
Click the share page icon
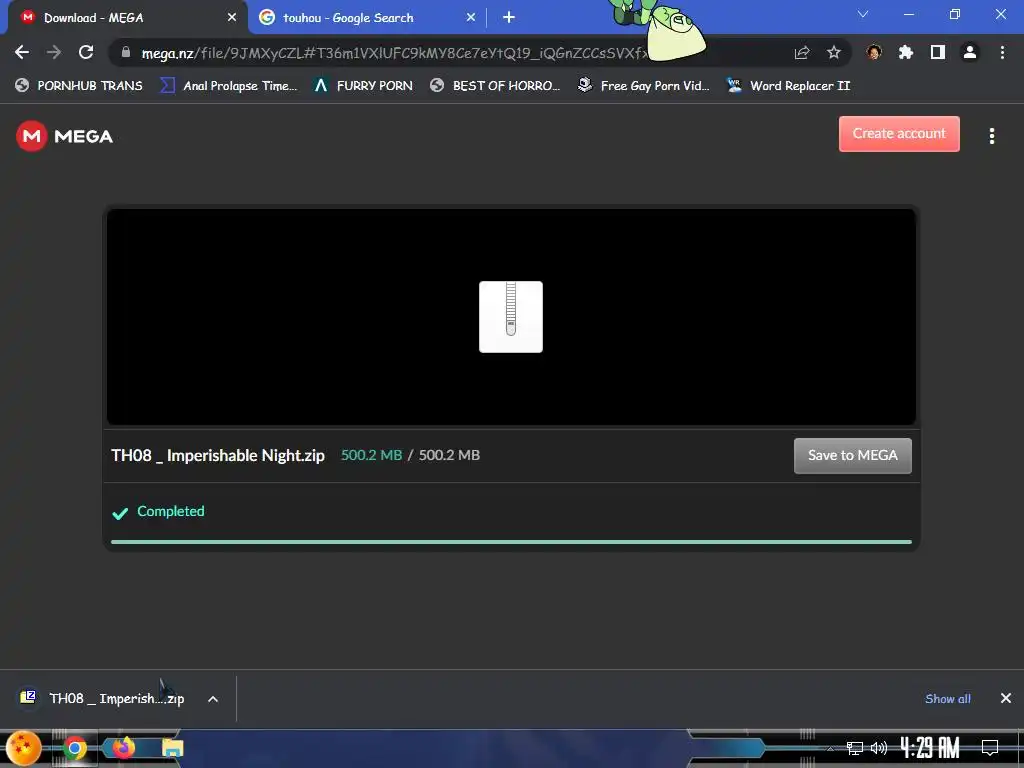pos(802,52)
